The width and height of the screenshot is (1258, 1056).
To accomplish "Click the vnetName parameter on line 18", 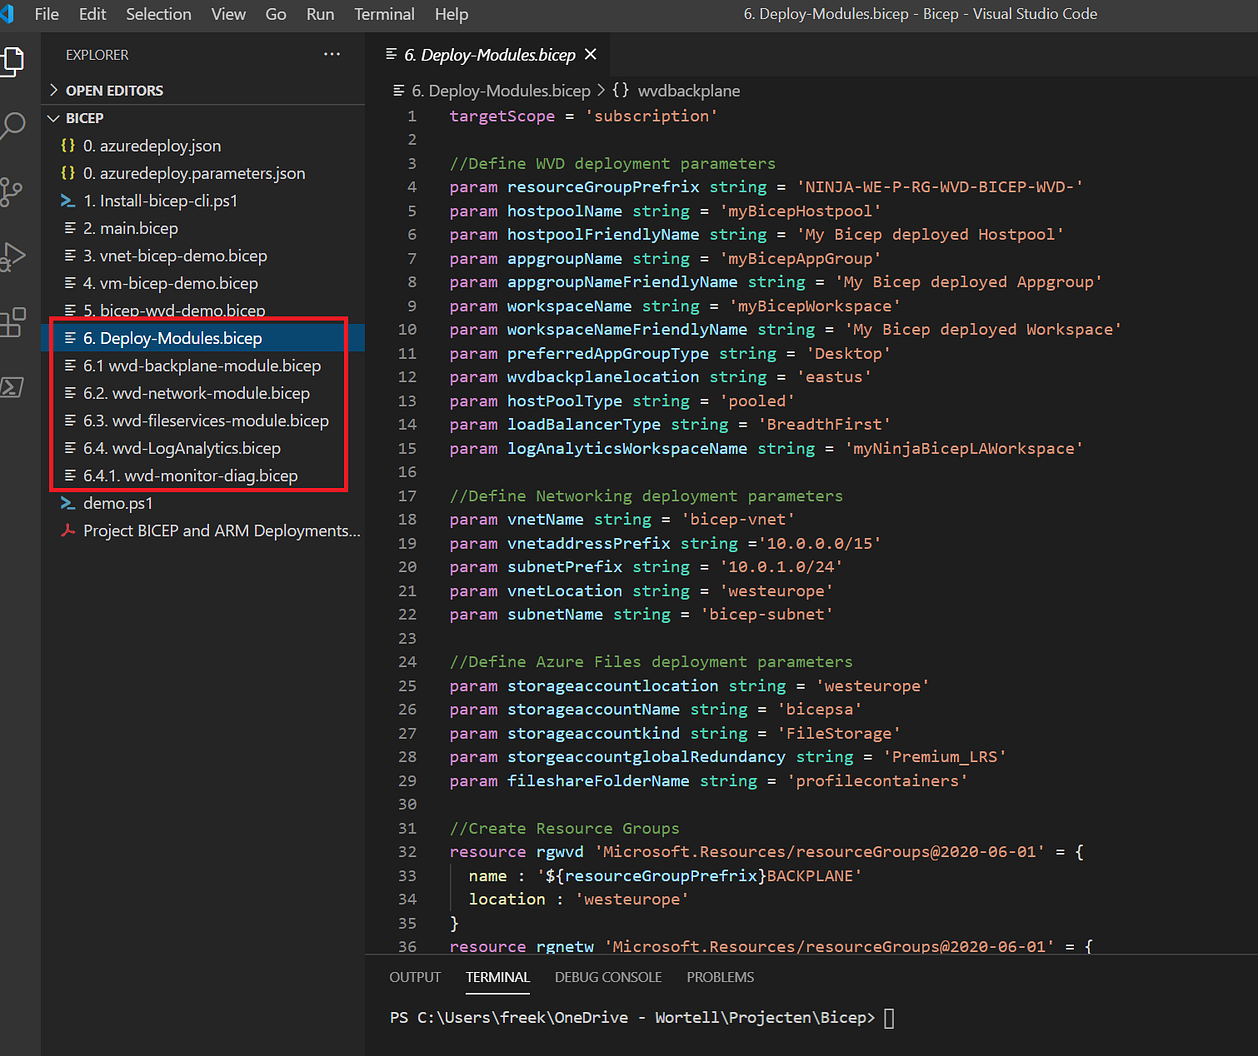I will coord(545,520).
